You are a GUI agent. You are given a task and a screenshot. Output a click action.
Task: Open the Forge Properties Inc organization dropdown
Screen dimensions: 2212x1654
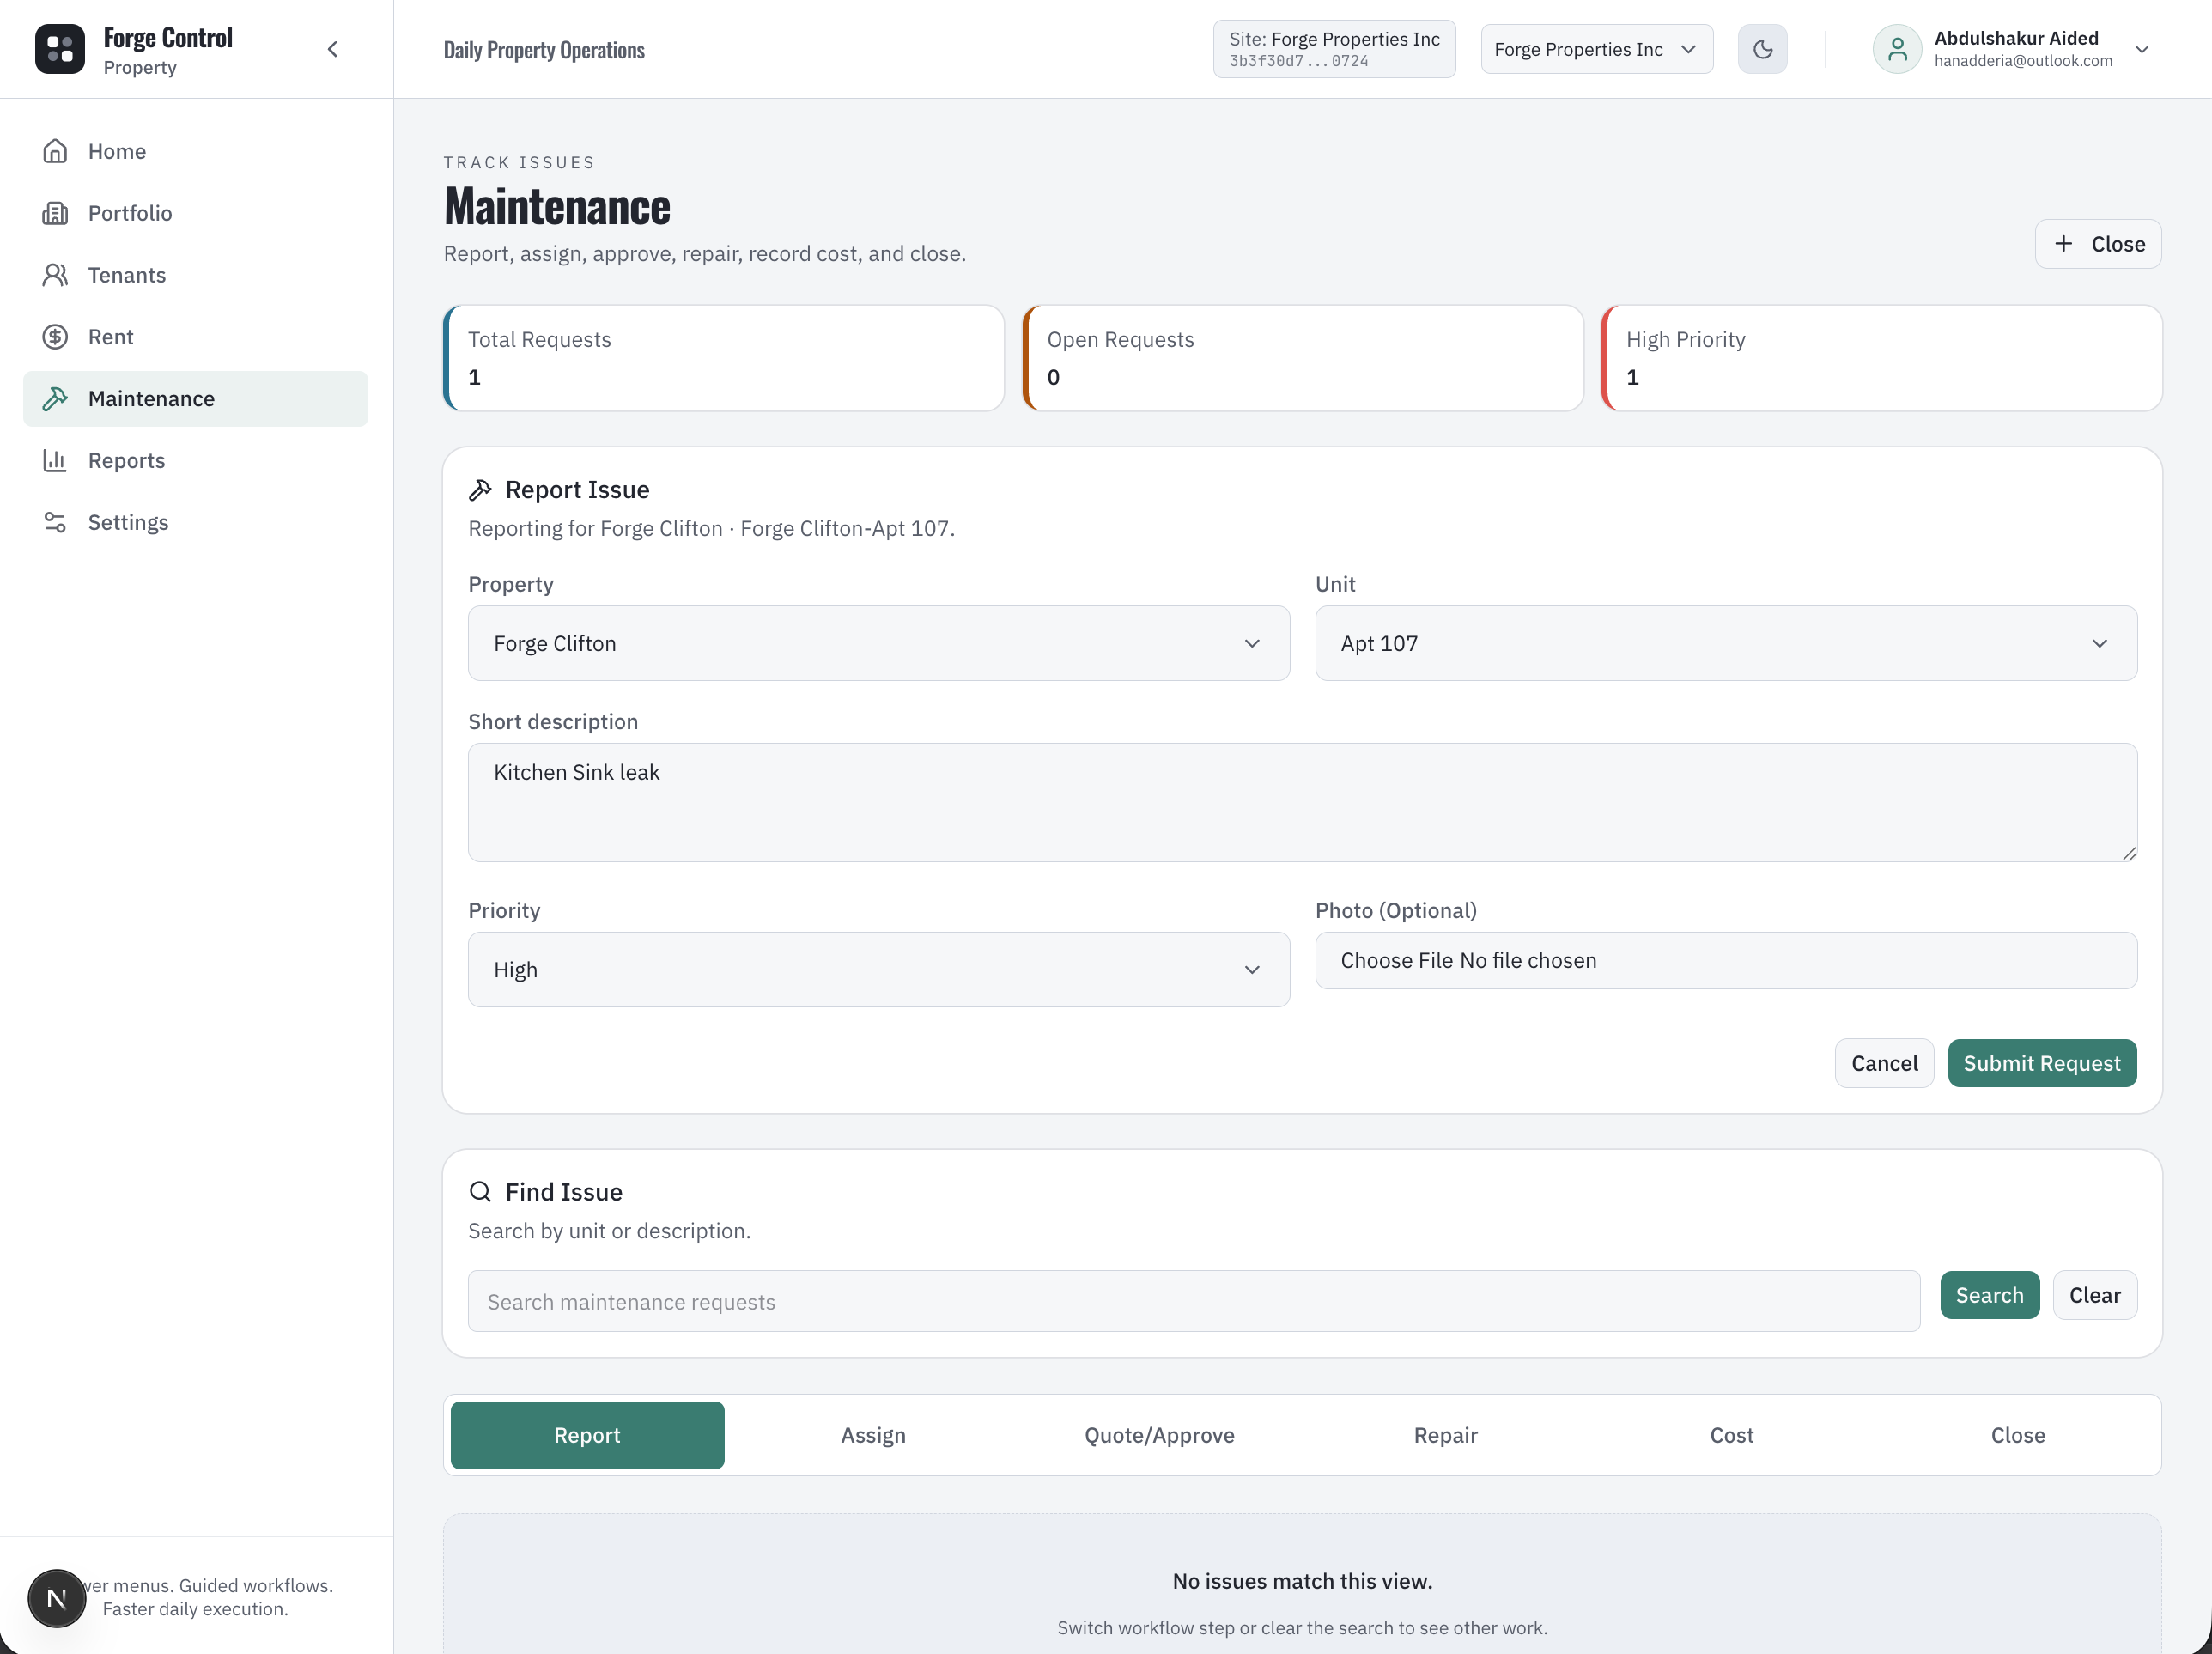pyautogui.click(x=1596, y=49)
